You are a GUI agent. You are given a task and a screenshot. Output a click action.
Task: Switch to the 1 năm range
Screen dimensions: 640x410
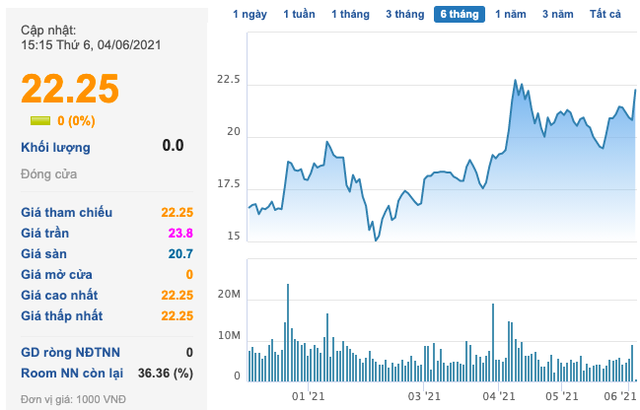pos(511,14)
